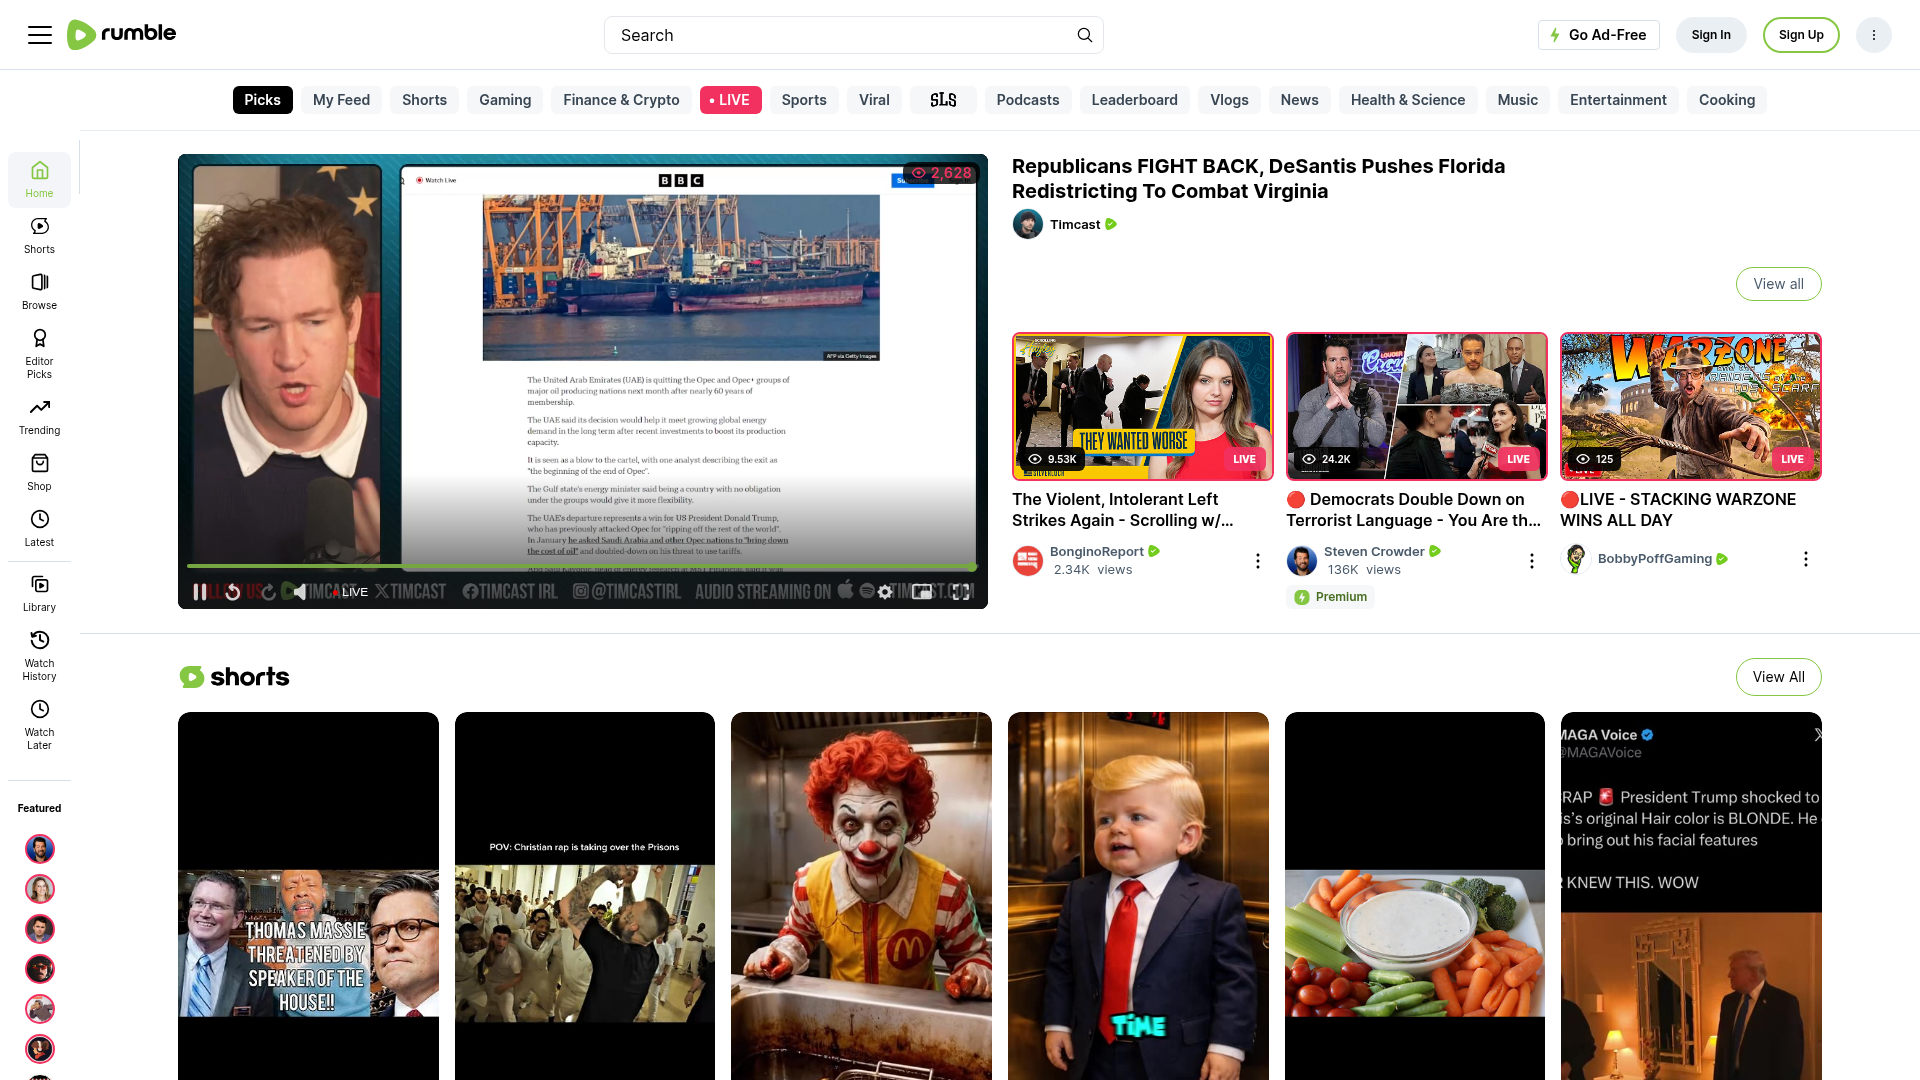Click the shorts section logo

[x=234, y=677]
